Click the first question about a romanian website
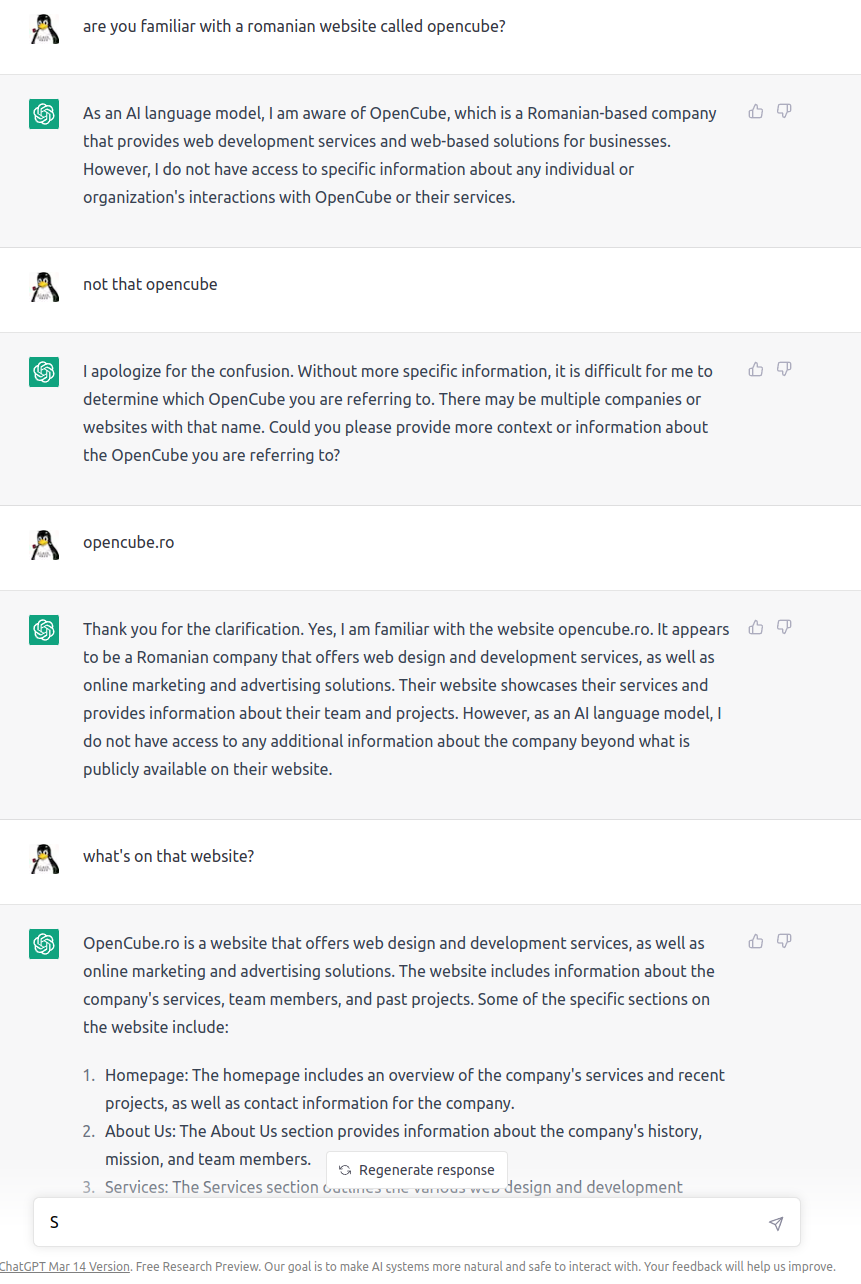 click(x=294, y=26)
